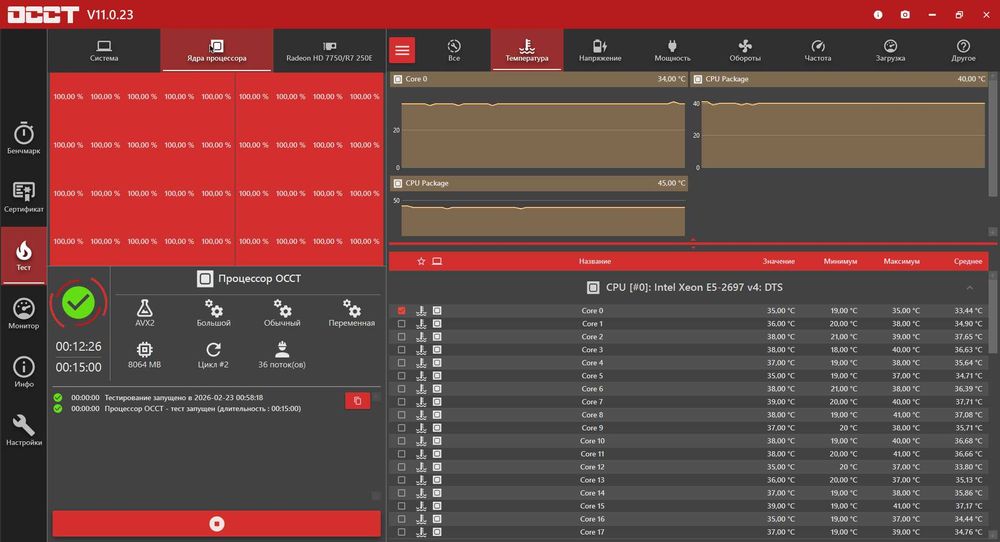Open the Инфо sidebar section
This screenshot has width=1000, height=542.
point(24,372)
